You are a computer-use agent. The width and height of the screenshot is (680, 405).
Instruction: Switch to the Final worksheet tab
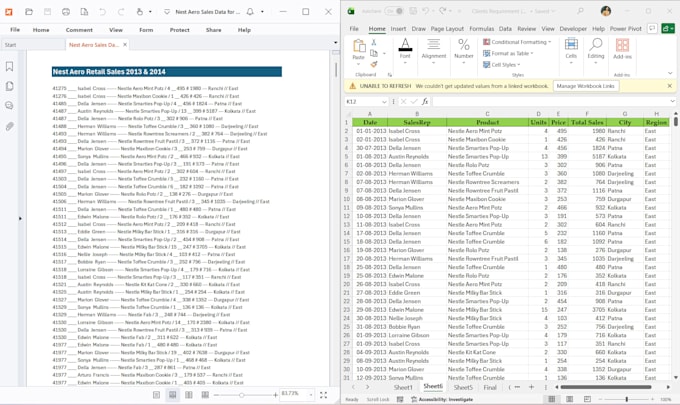pos(490,387)
